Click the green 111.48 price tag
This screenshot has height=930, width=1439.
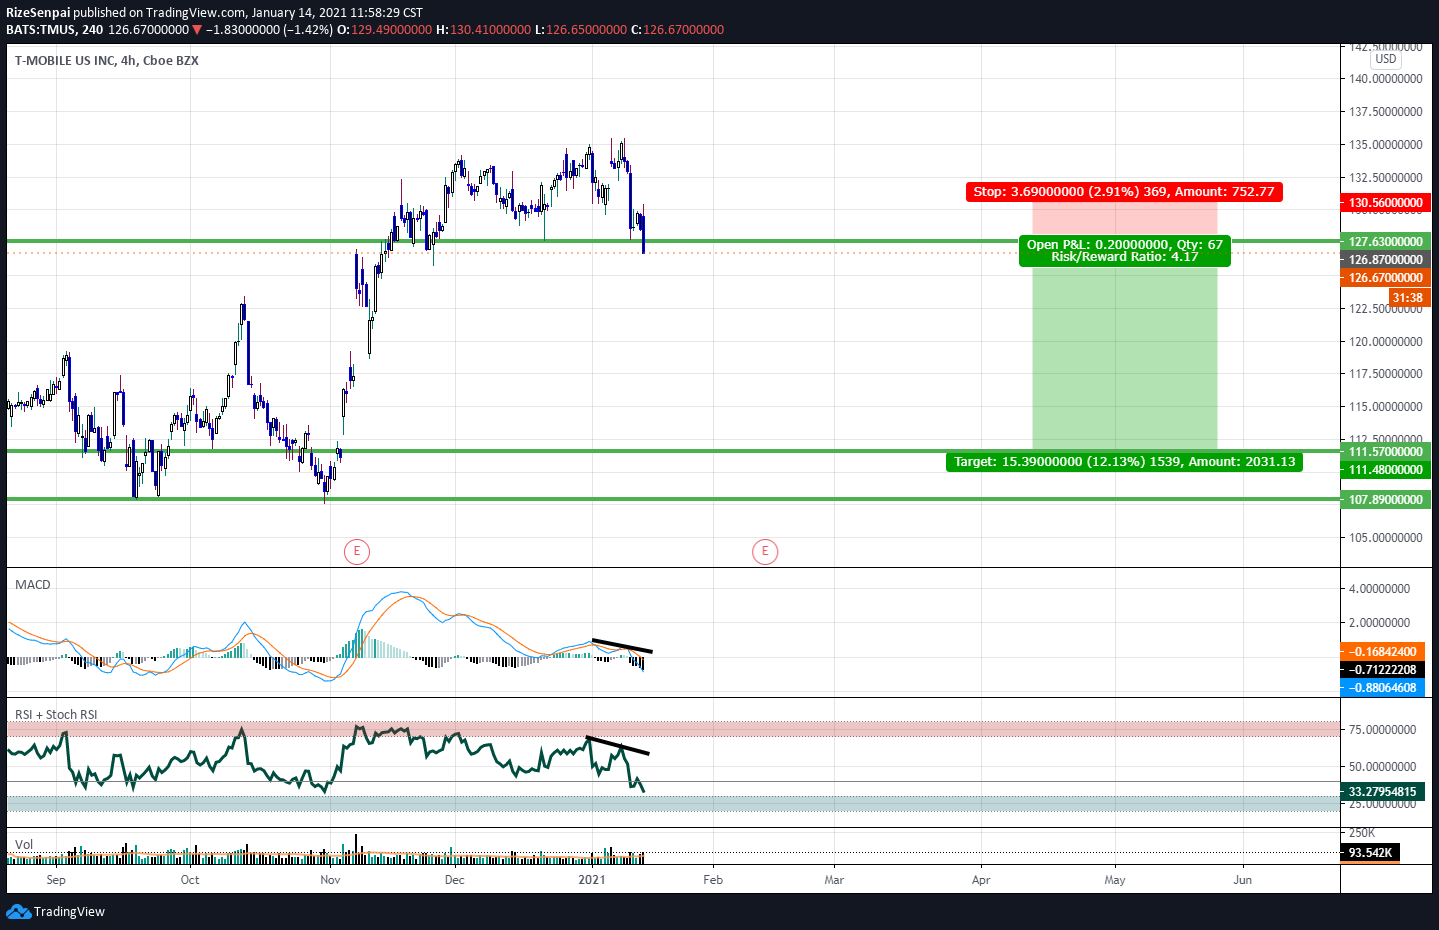(x=1385, y=470)
